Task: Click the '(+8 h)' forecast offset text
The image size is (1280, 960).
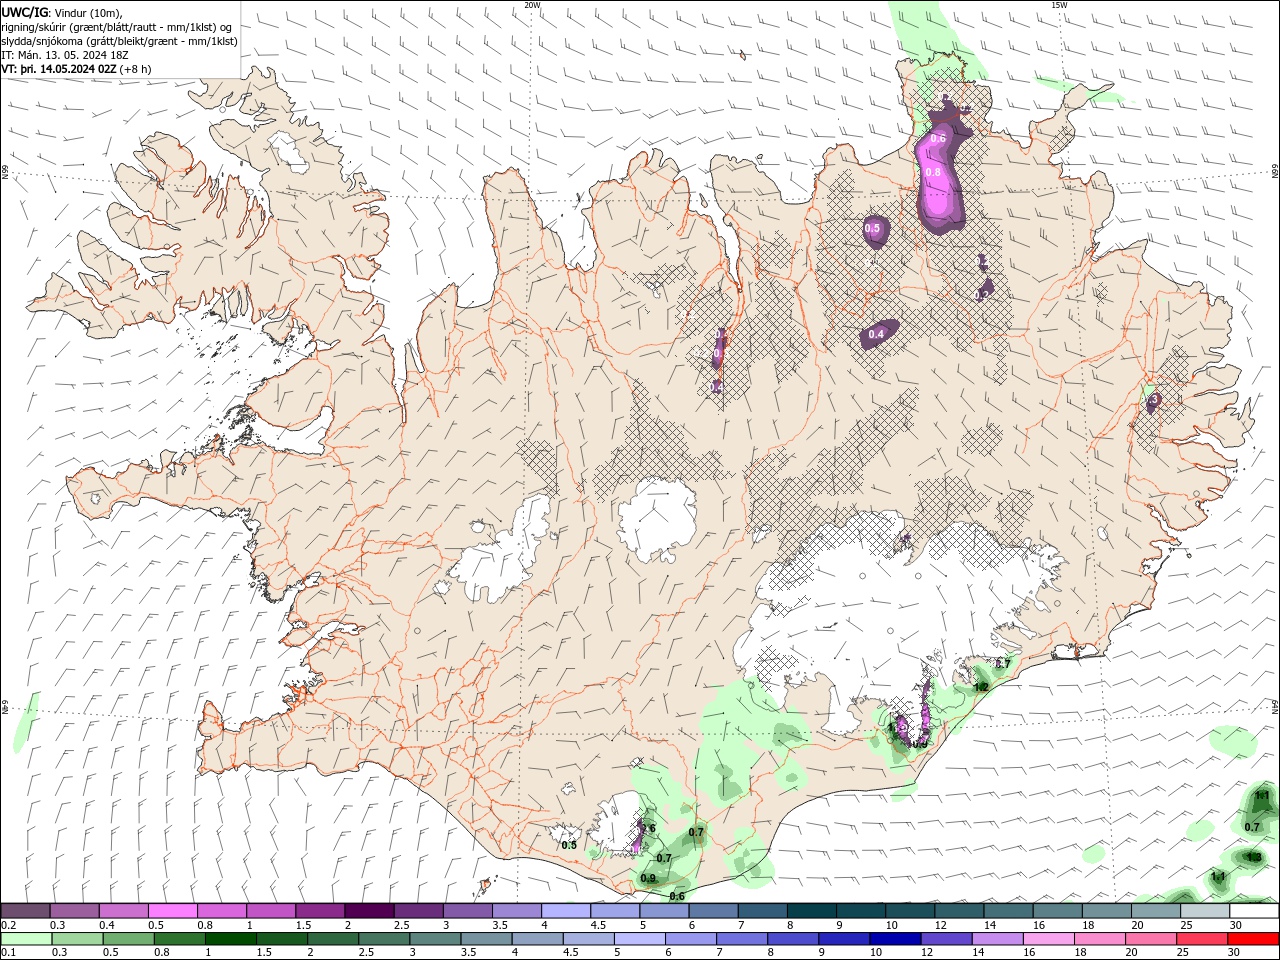Action: 135,69
